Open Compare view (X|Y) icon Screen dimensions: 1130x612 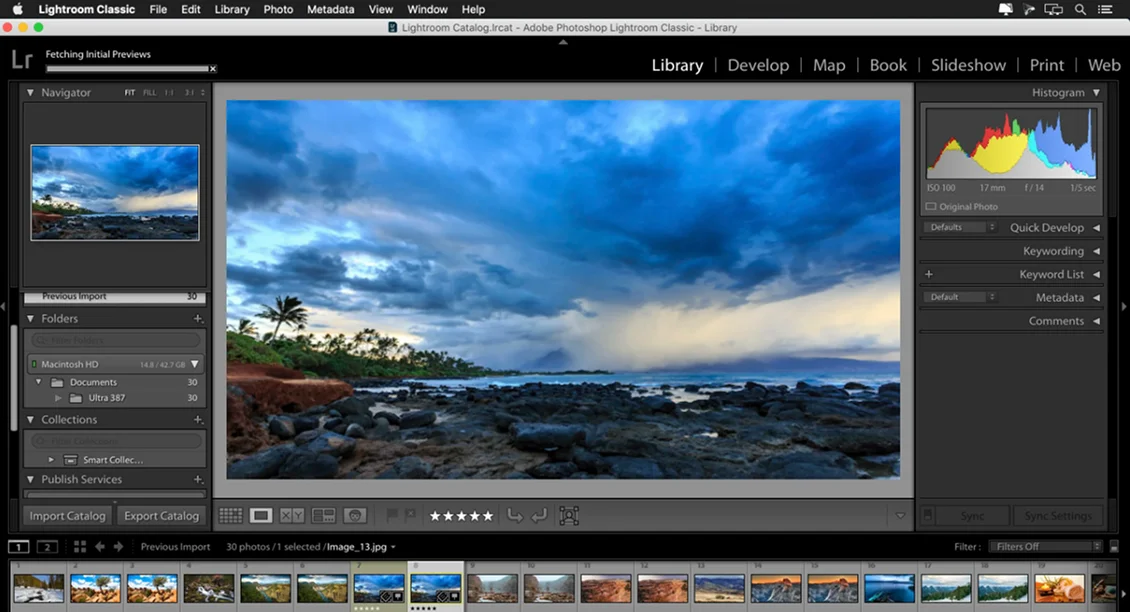[x=292, y=516]
